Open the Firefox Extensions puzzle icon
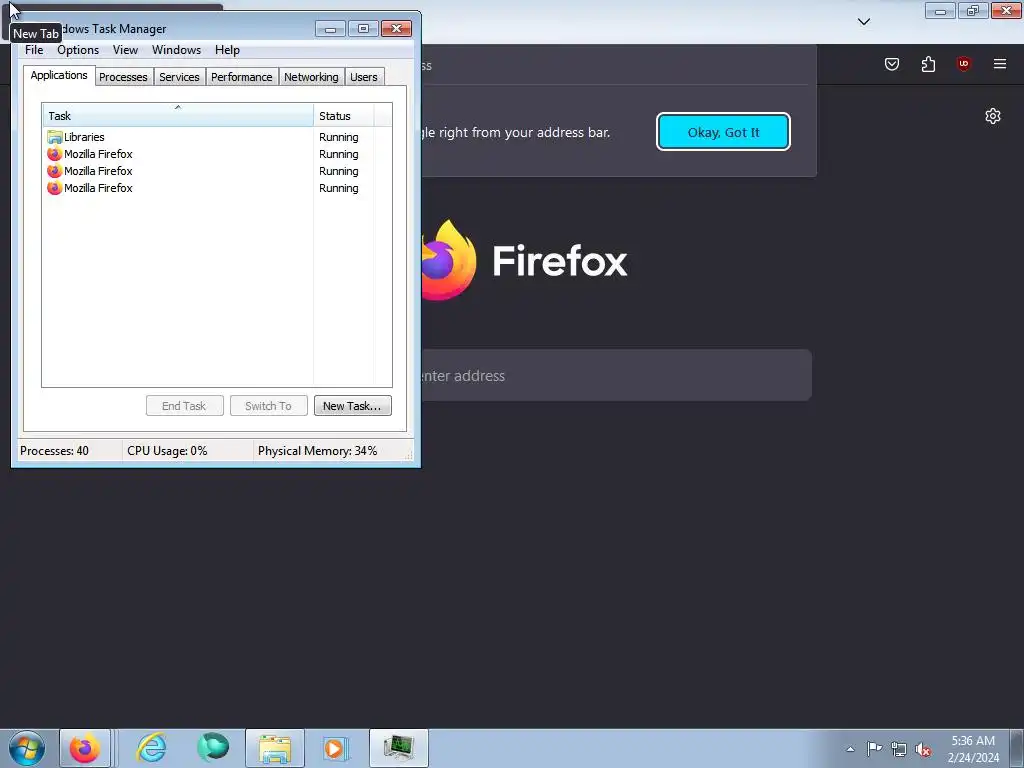This screenshot has height=768, width=1024. 928,64
